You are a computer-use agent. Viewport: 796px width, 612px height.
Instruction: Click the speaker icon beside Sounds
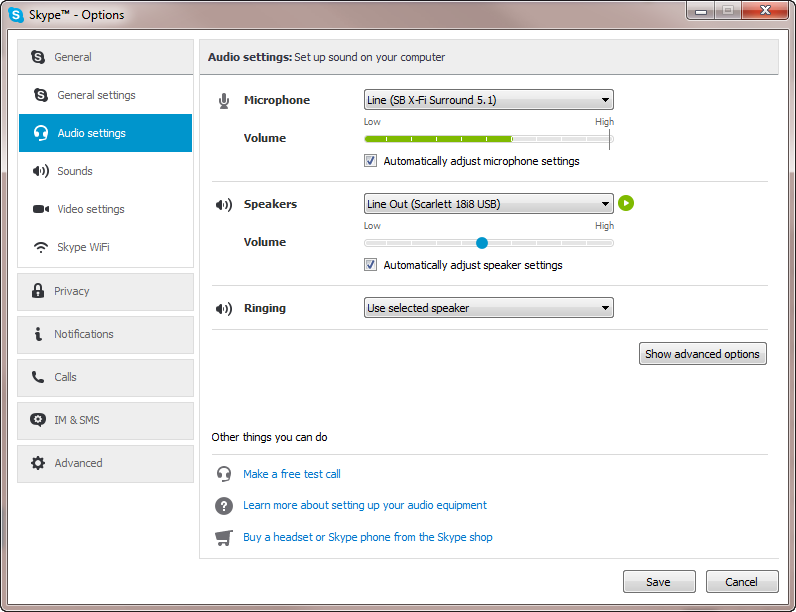click(41, 171)
